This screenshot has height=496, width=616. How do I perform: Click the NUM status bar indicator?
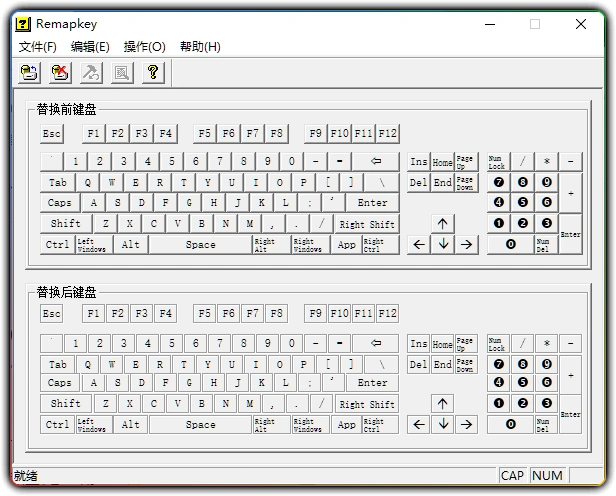547,476
